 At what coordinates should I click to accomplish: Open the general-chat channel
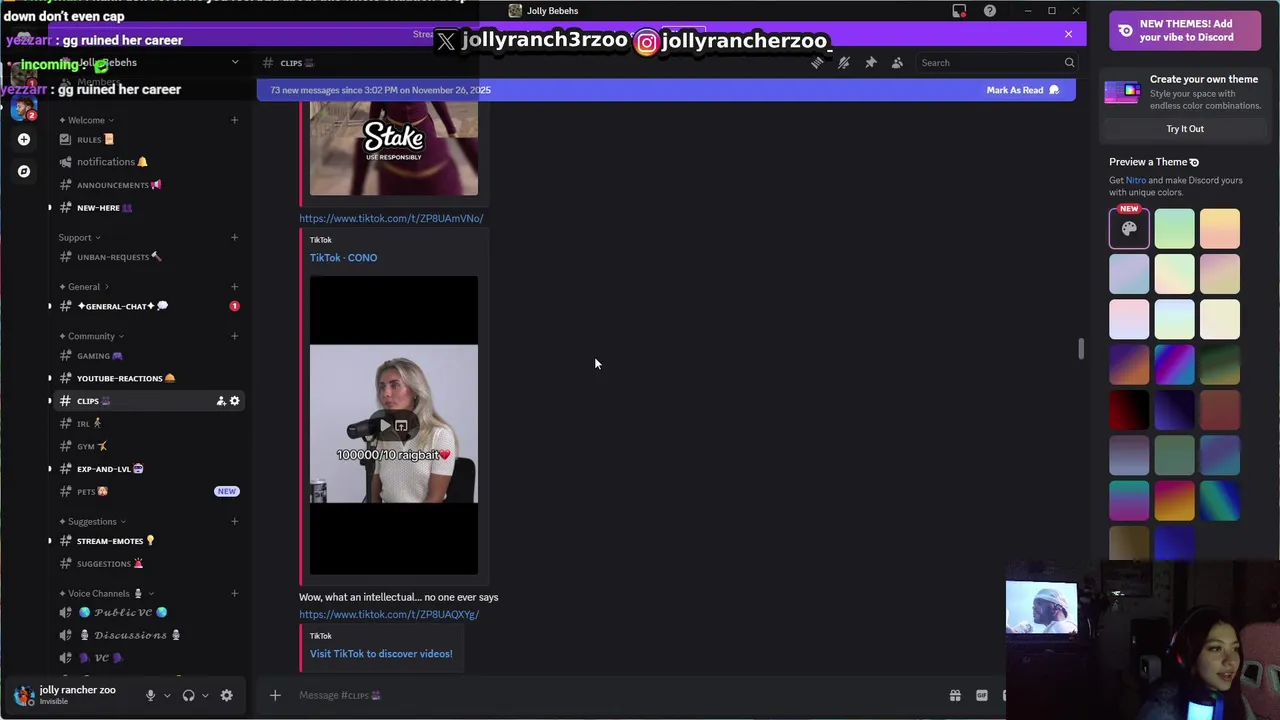tap(149, 306)
